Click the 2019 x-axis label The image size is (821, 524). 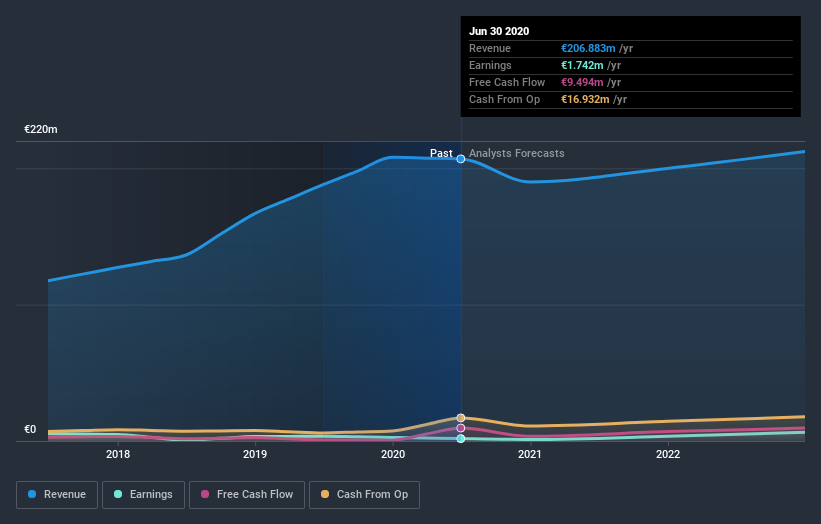pyautogui.click(x=255, y=454)
